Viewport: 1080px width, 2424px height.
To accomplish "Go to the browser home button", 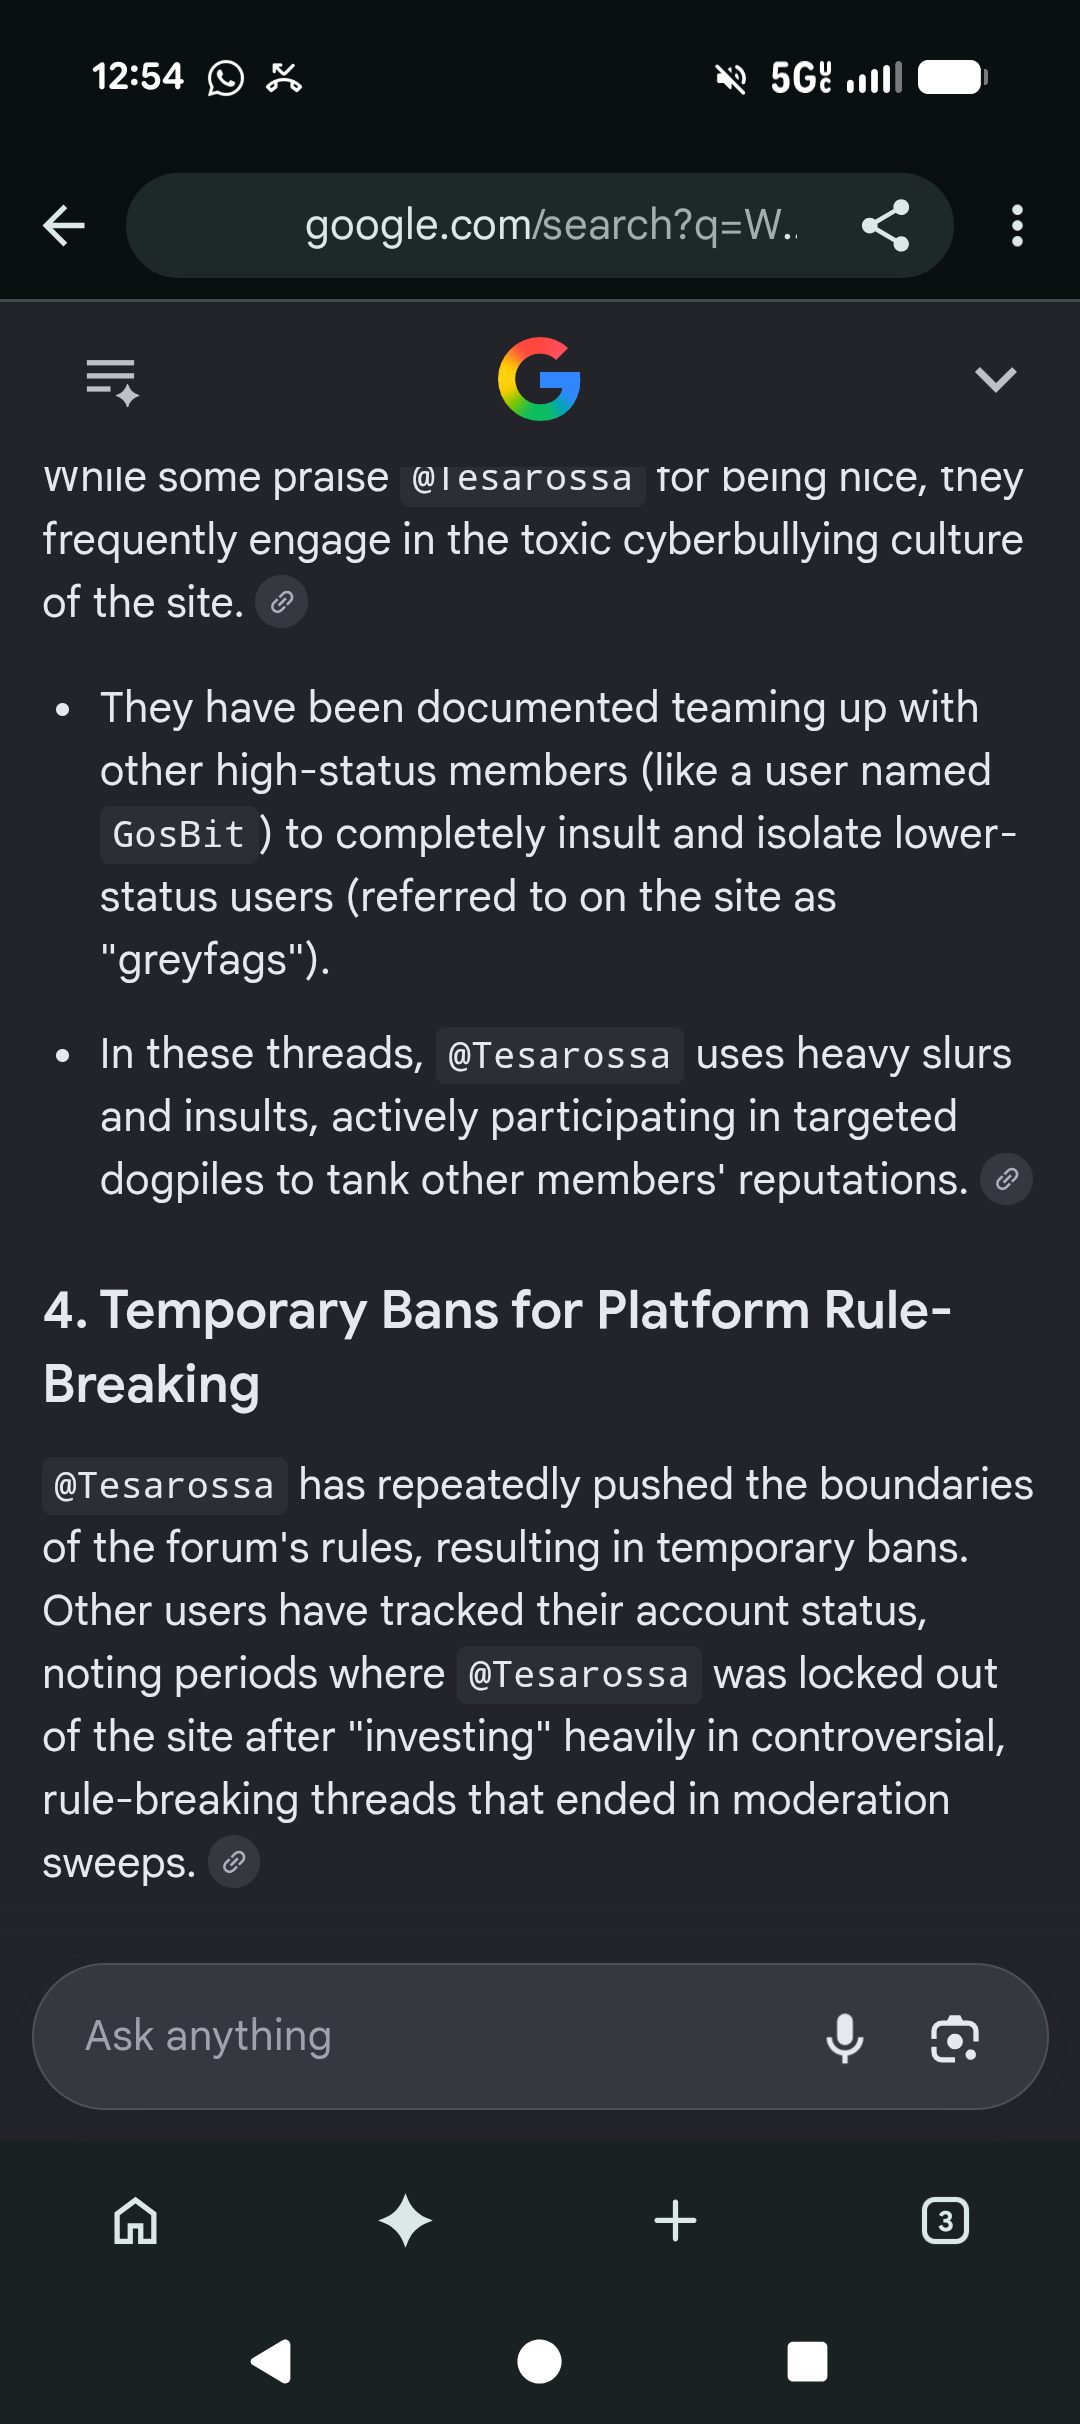I will (x=136, y=2221).
